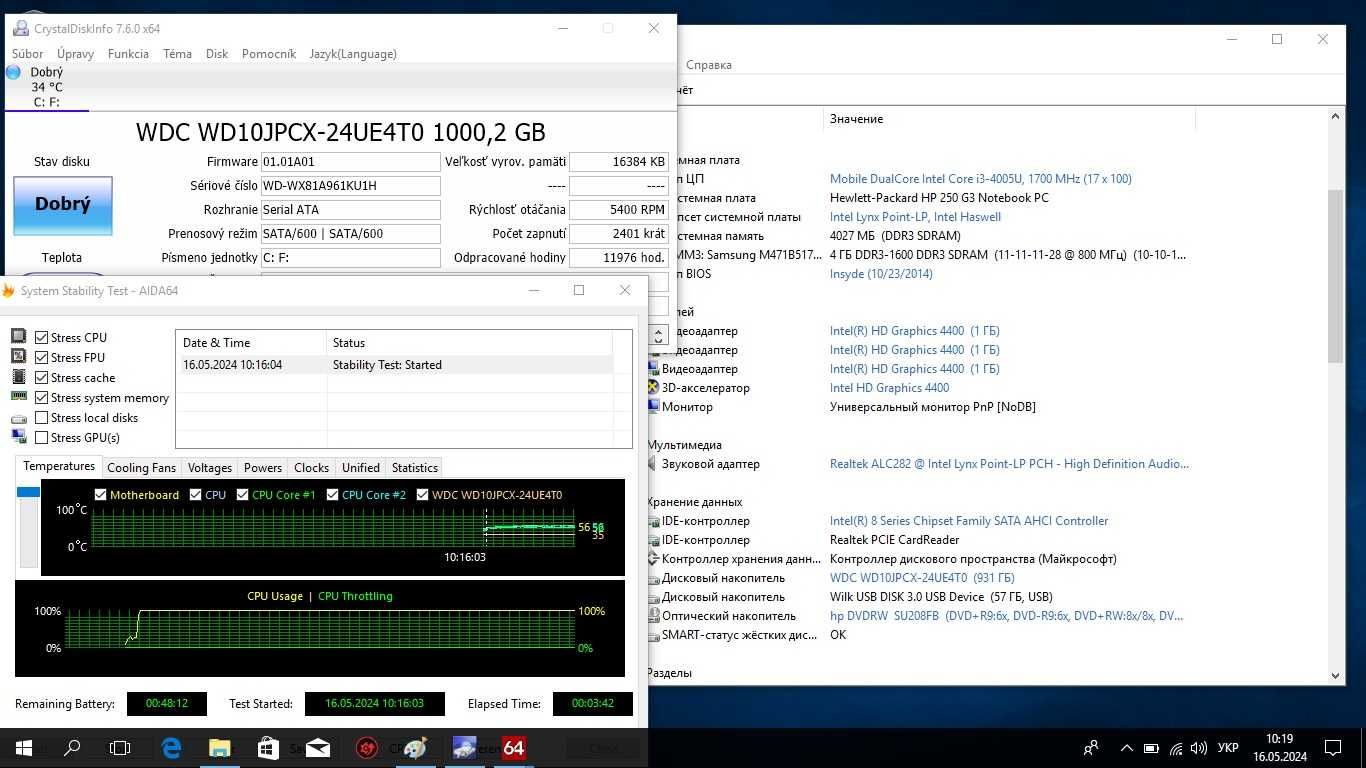Click the Stress cache chip icon
The width and height of the screenshot is (1366, 768).
pyautogui.click(x=19, y=377)
